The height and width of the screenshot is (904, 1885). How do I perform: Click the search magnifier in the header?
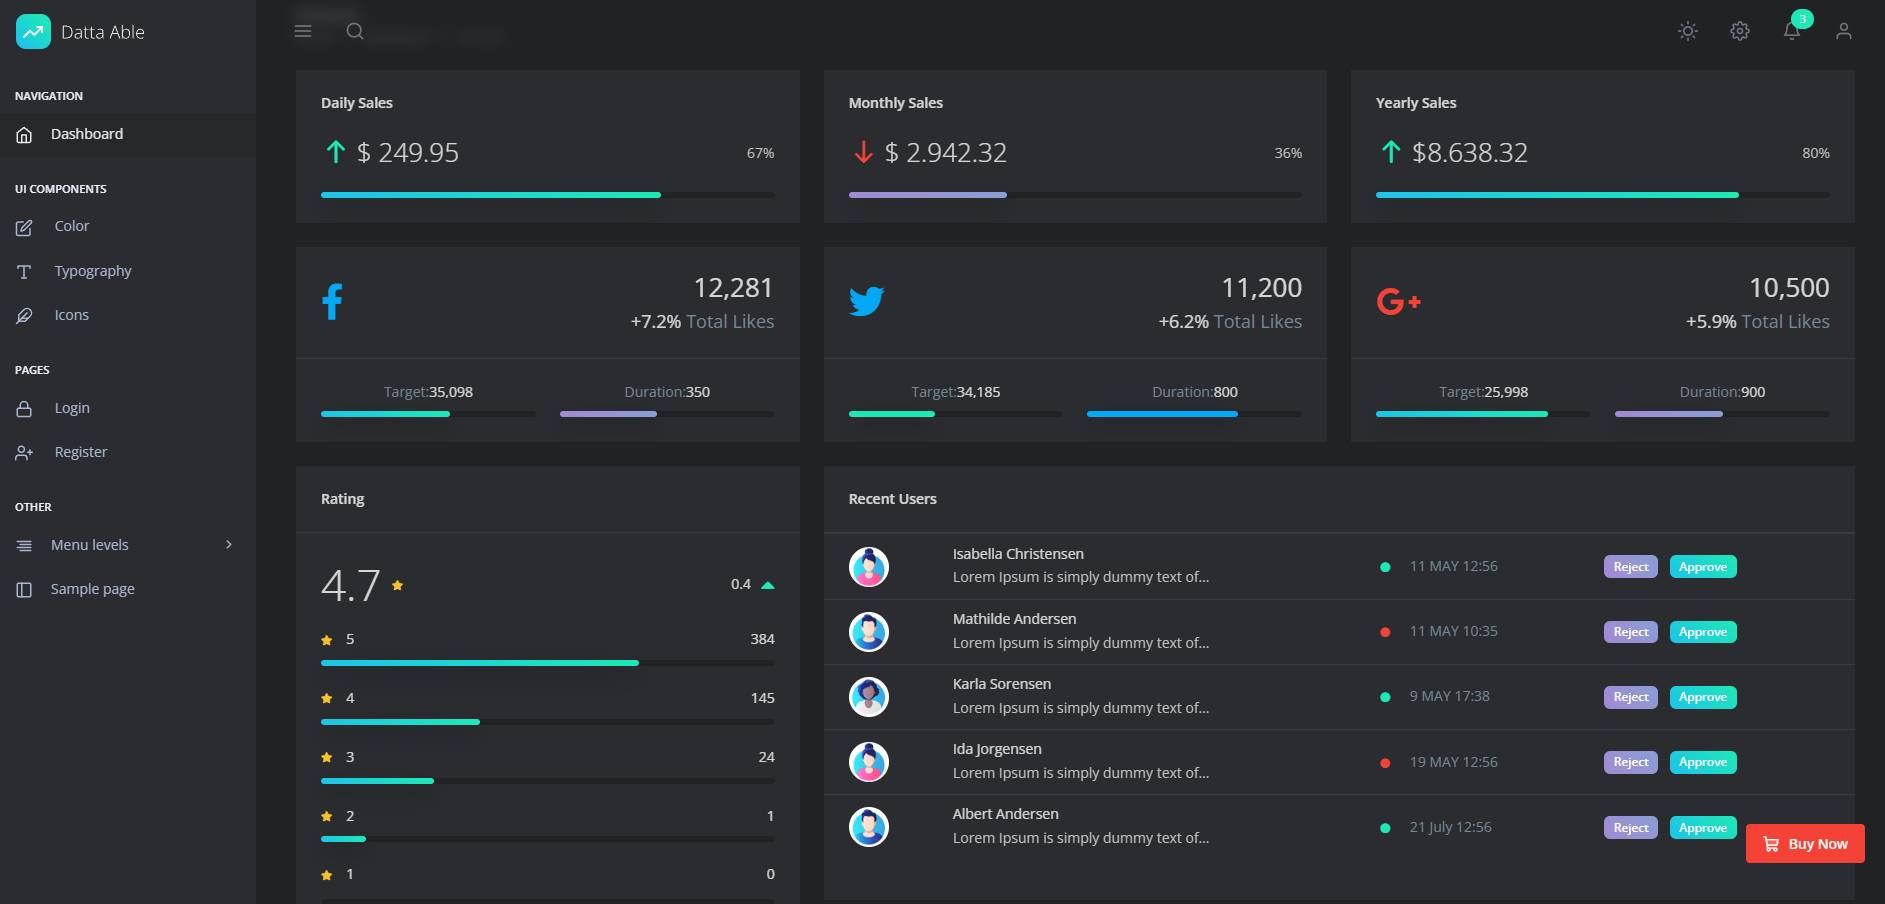point(355,31)
